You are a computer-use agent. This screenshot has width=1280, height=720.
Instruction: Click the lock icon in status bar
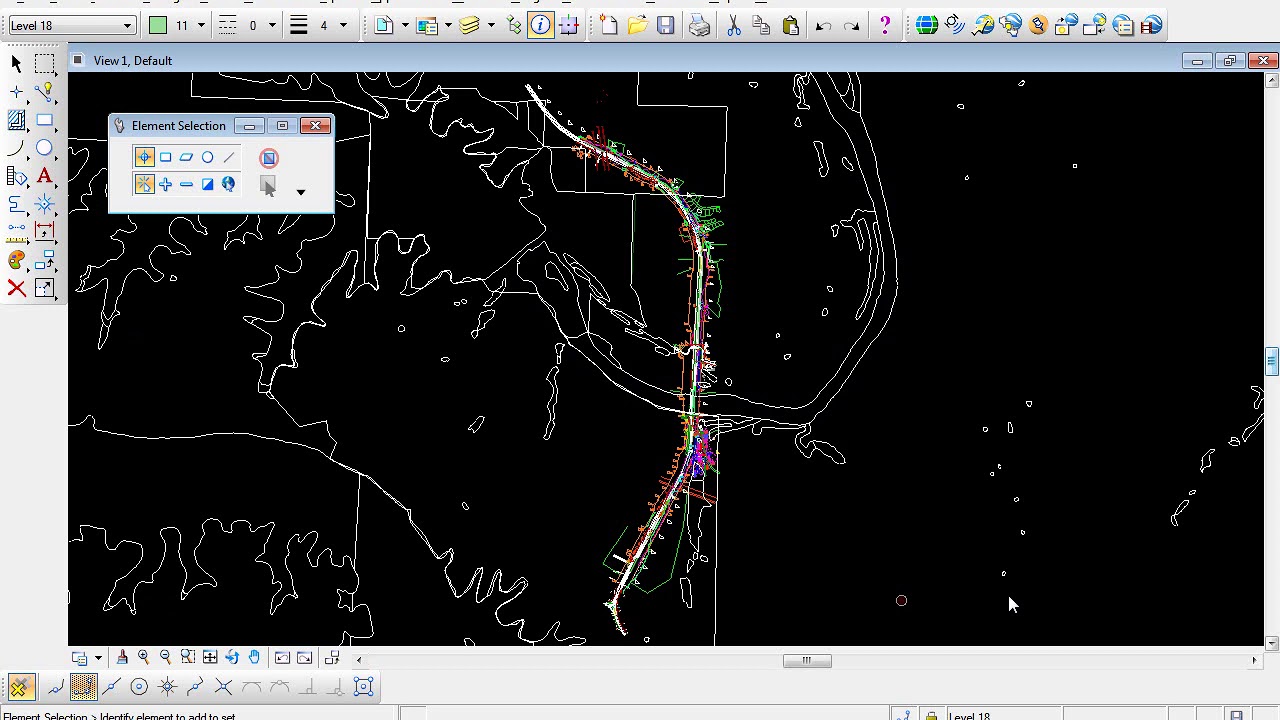coord(931,715)
